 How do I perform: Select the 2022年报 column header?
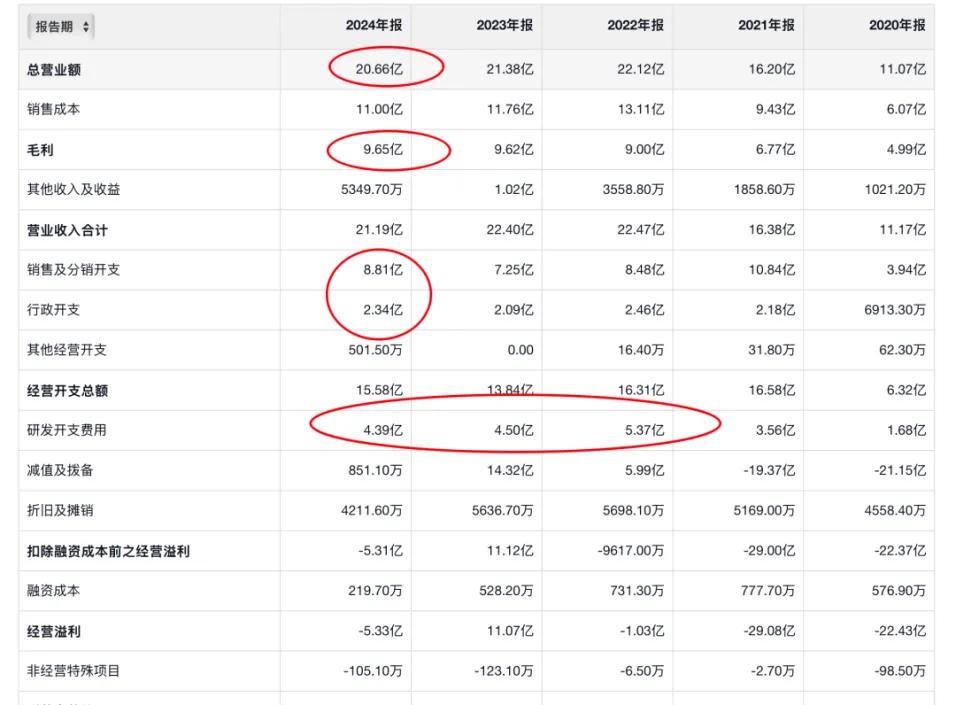[635, 26]
